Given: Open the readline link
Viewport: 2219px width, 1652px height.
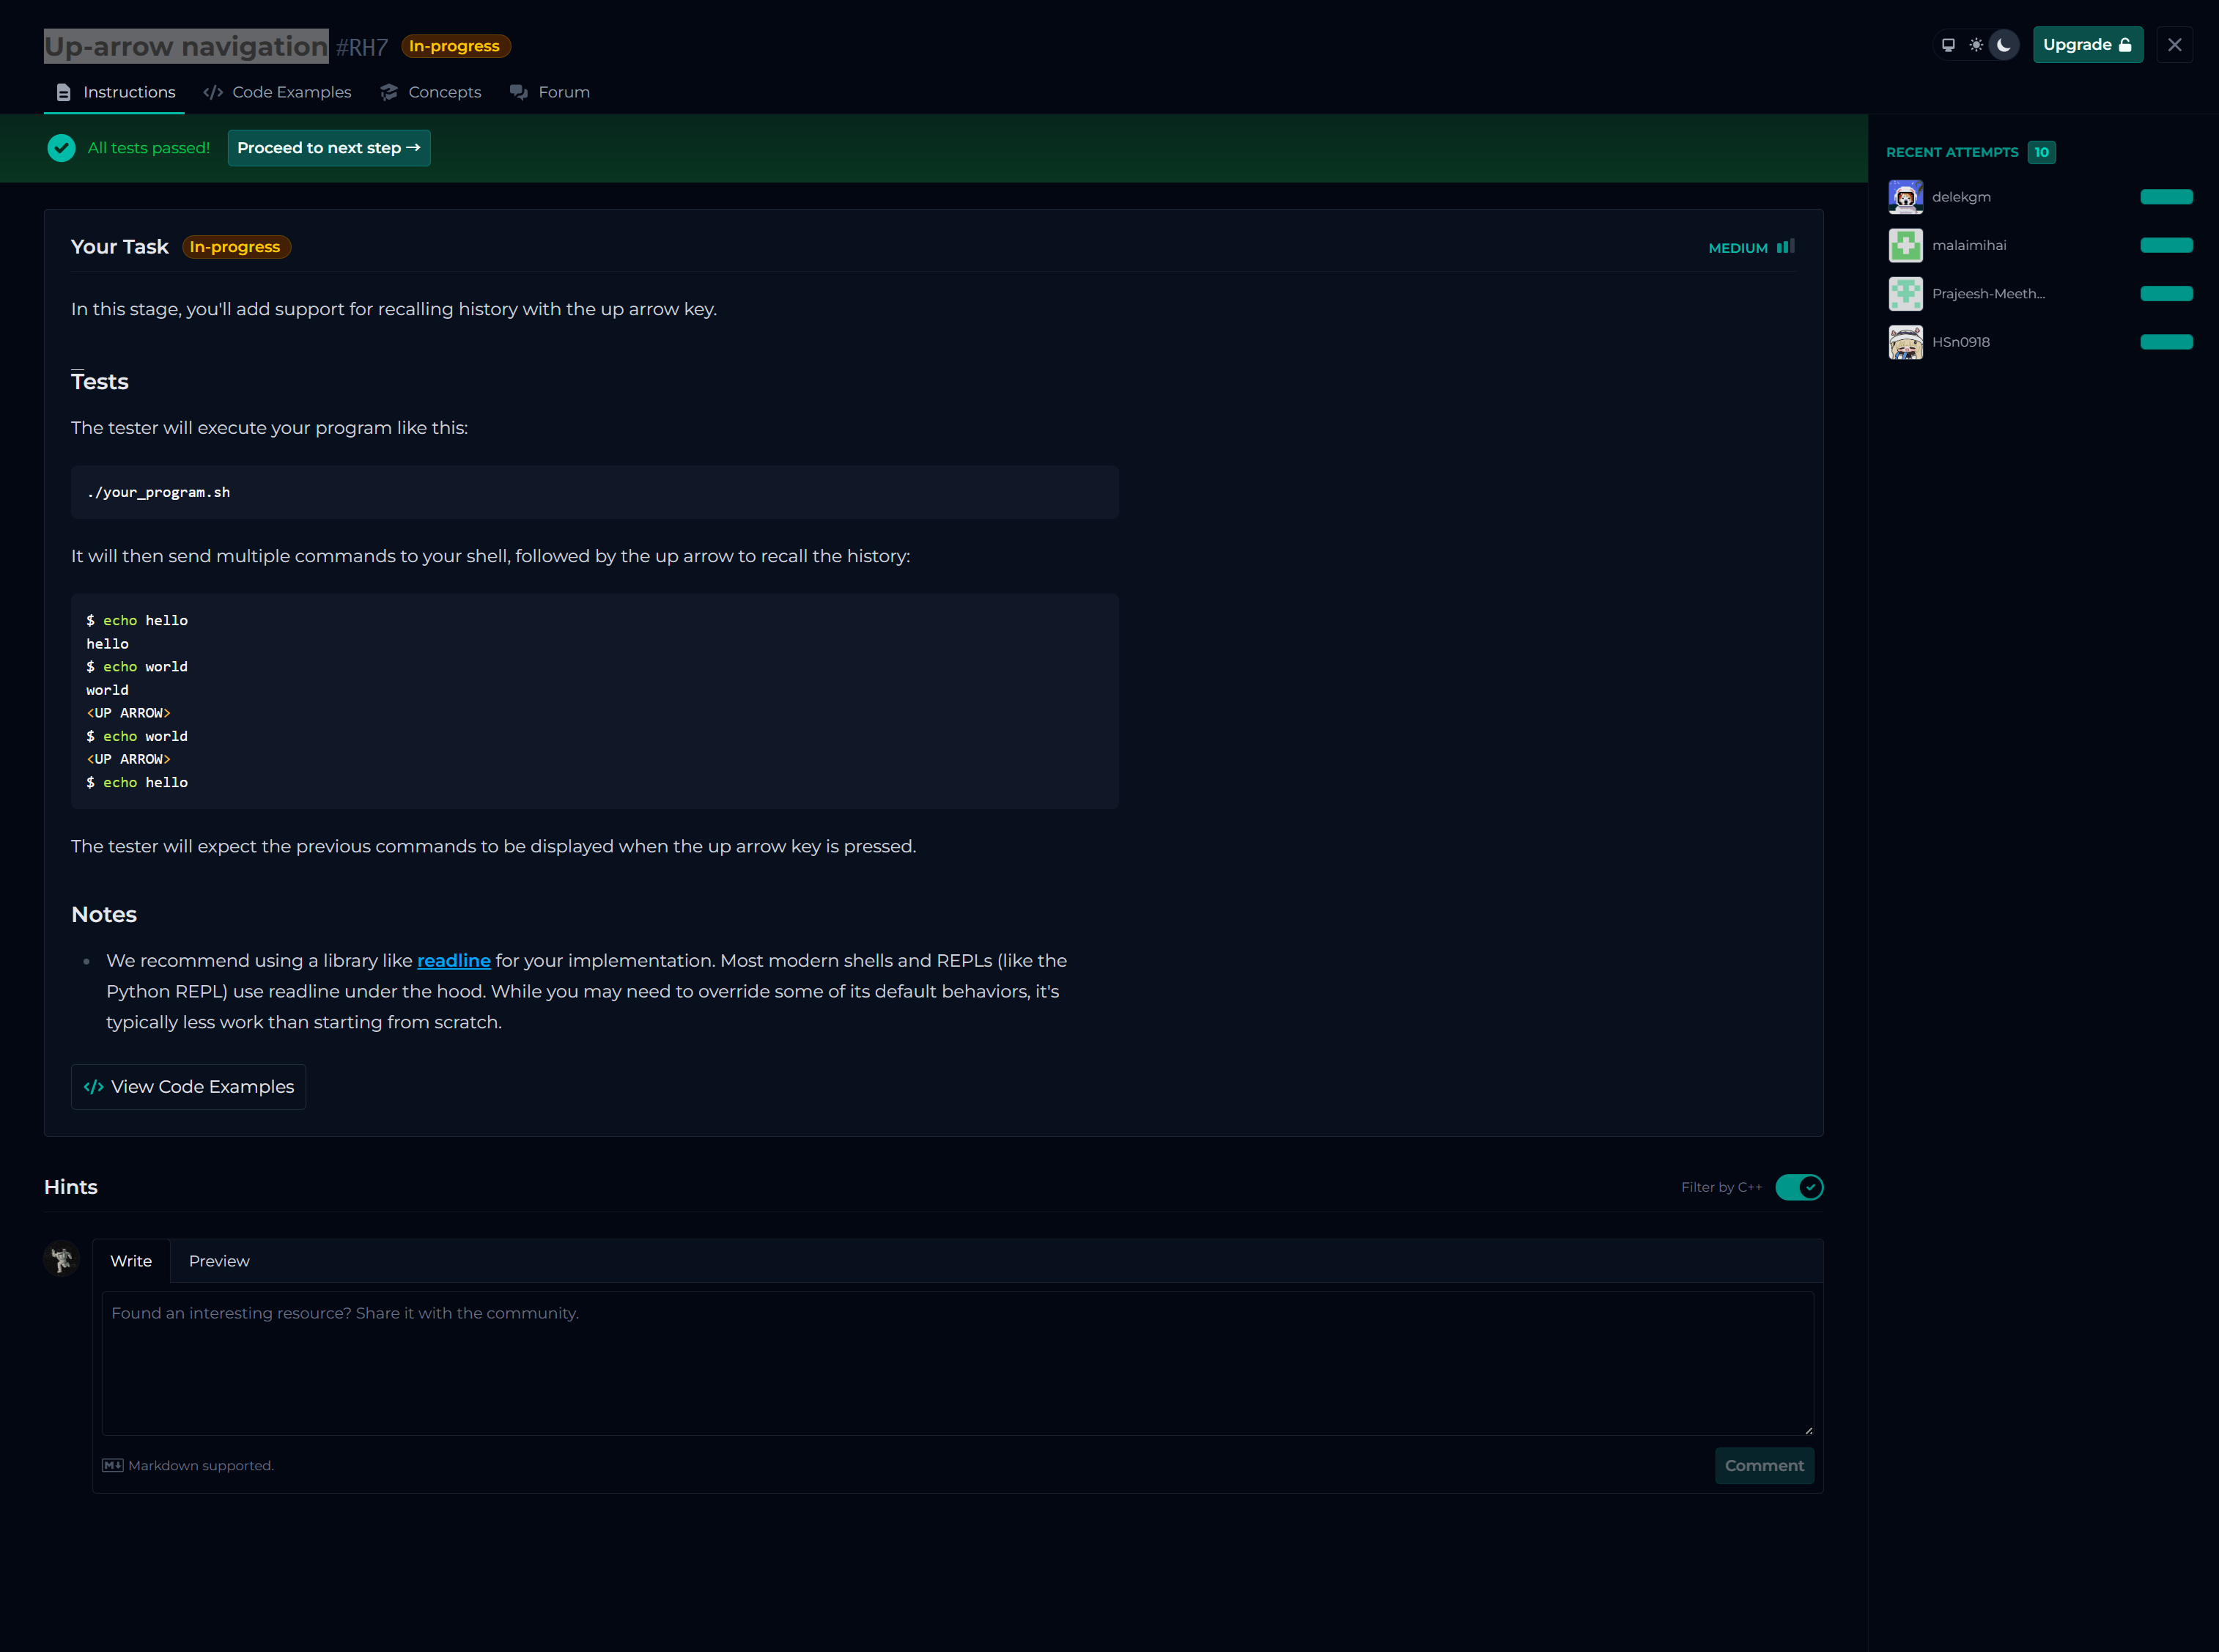Looking at the screenshot, I should pos(453,960).
